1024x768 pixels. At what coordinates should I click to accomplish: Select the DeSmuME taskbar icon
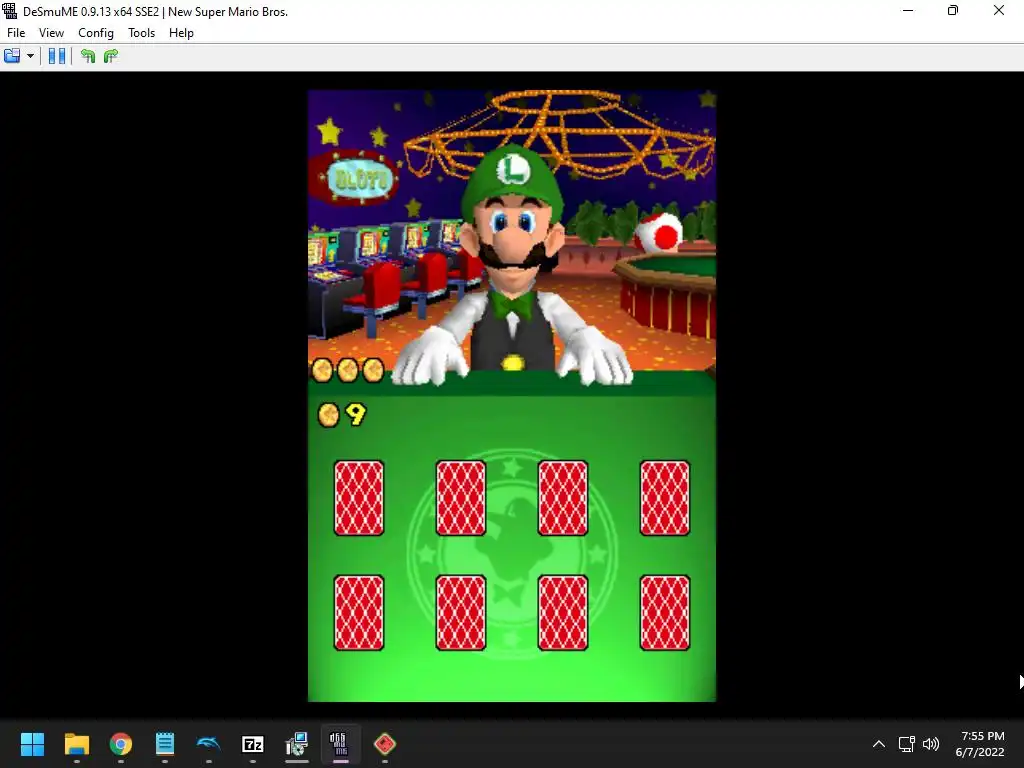[x=340, y=744]
